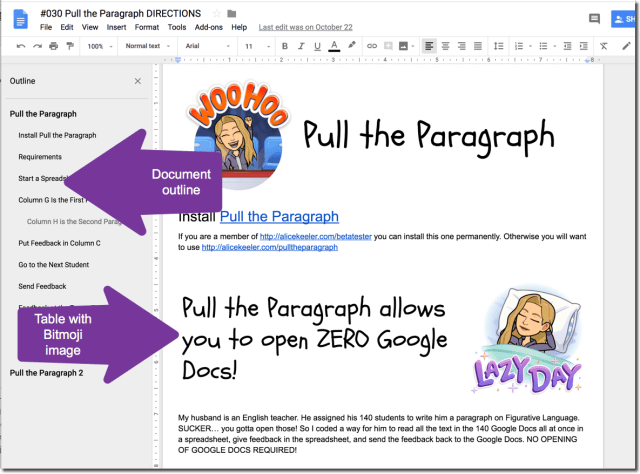Star the document title

[x=217, y=14]
